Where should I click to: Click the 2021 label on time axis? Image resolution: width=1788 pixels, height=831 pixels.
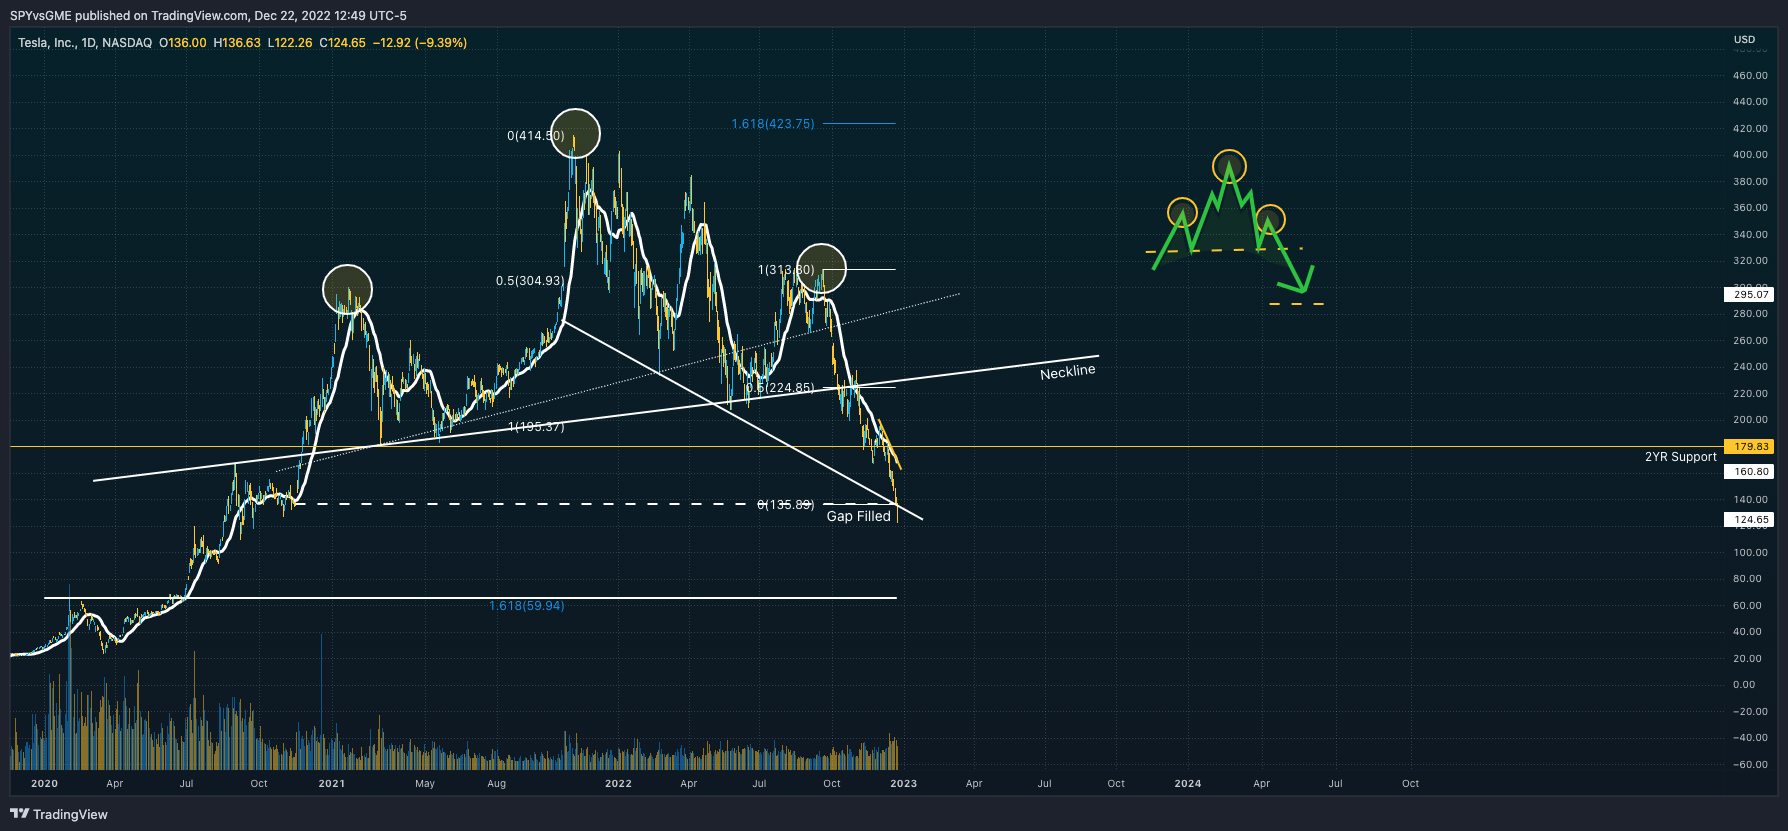[332, 784]
